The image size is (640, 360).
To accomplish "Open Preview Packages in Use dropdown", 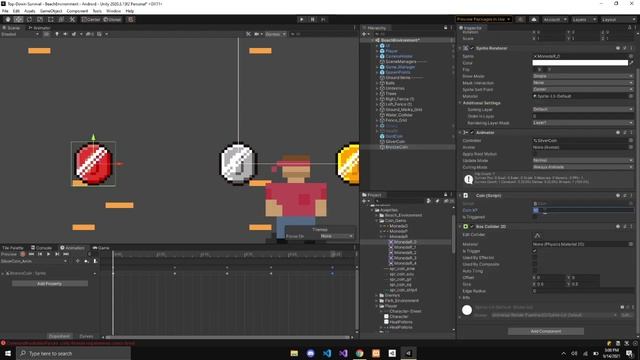I will [x=483, y=19].
